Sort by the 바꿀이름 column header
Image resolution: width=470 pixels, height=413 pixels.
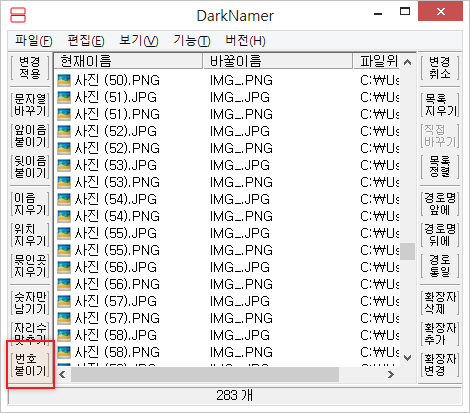(278, 61)
